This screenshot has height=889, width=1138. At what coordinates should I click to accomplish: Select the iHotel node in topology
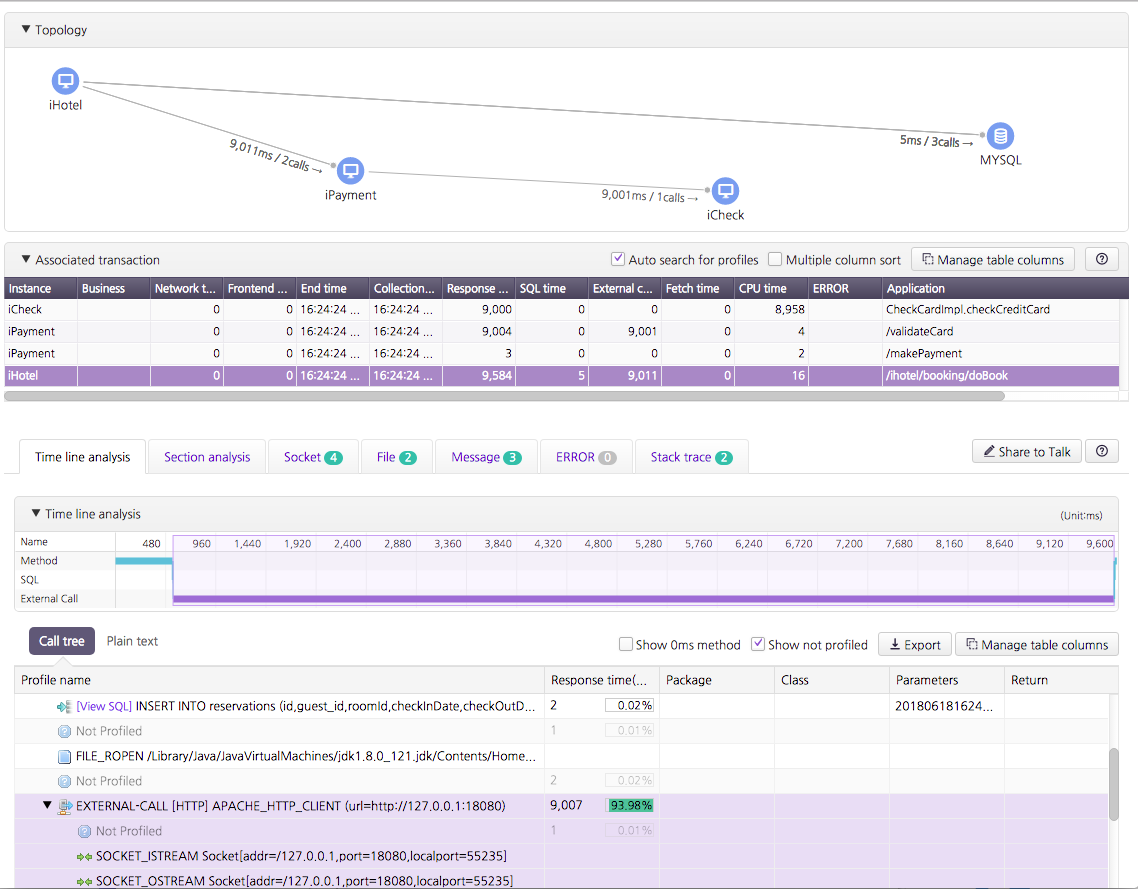(x=65, y=81)
